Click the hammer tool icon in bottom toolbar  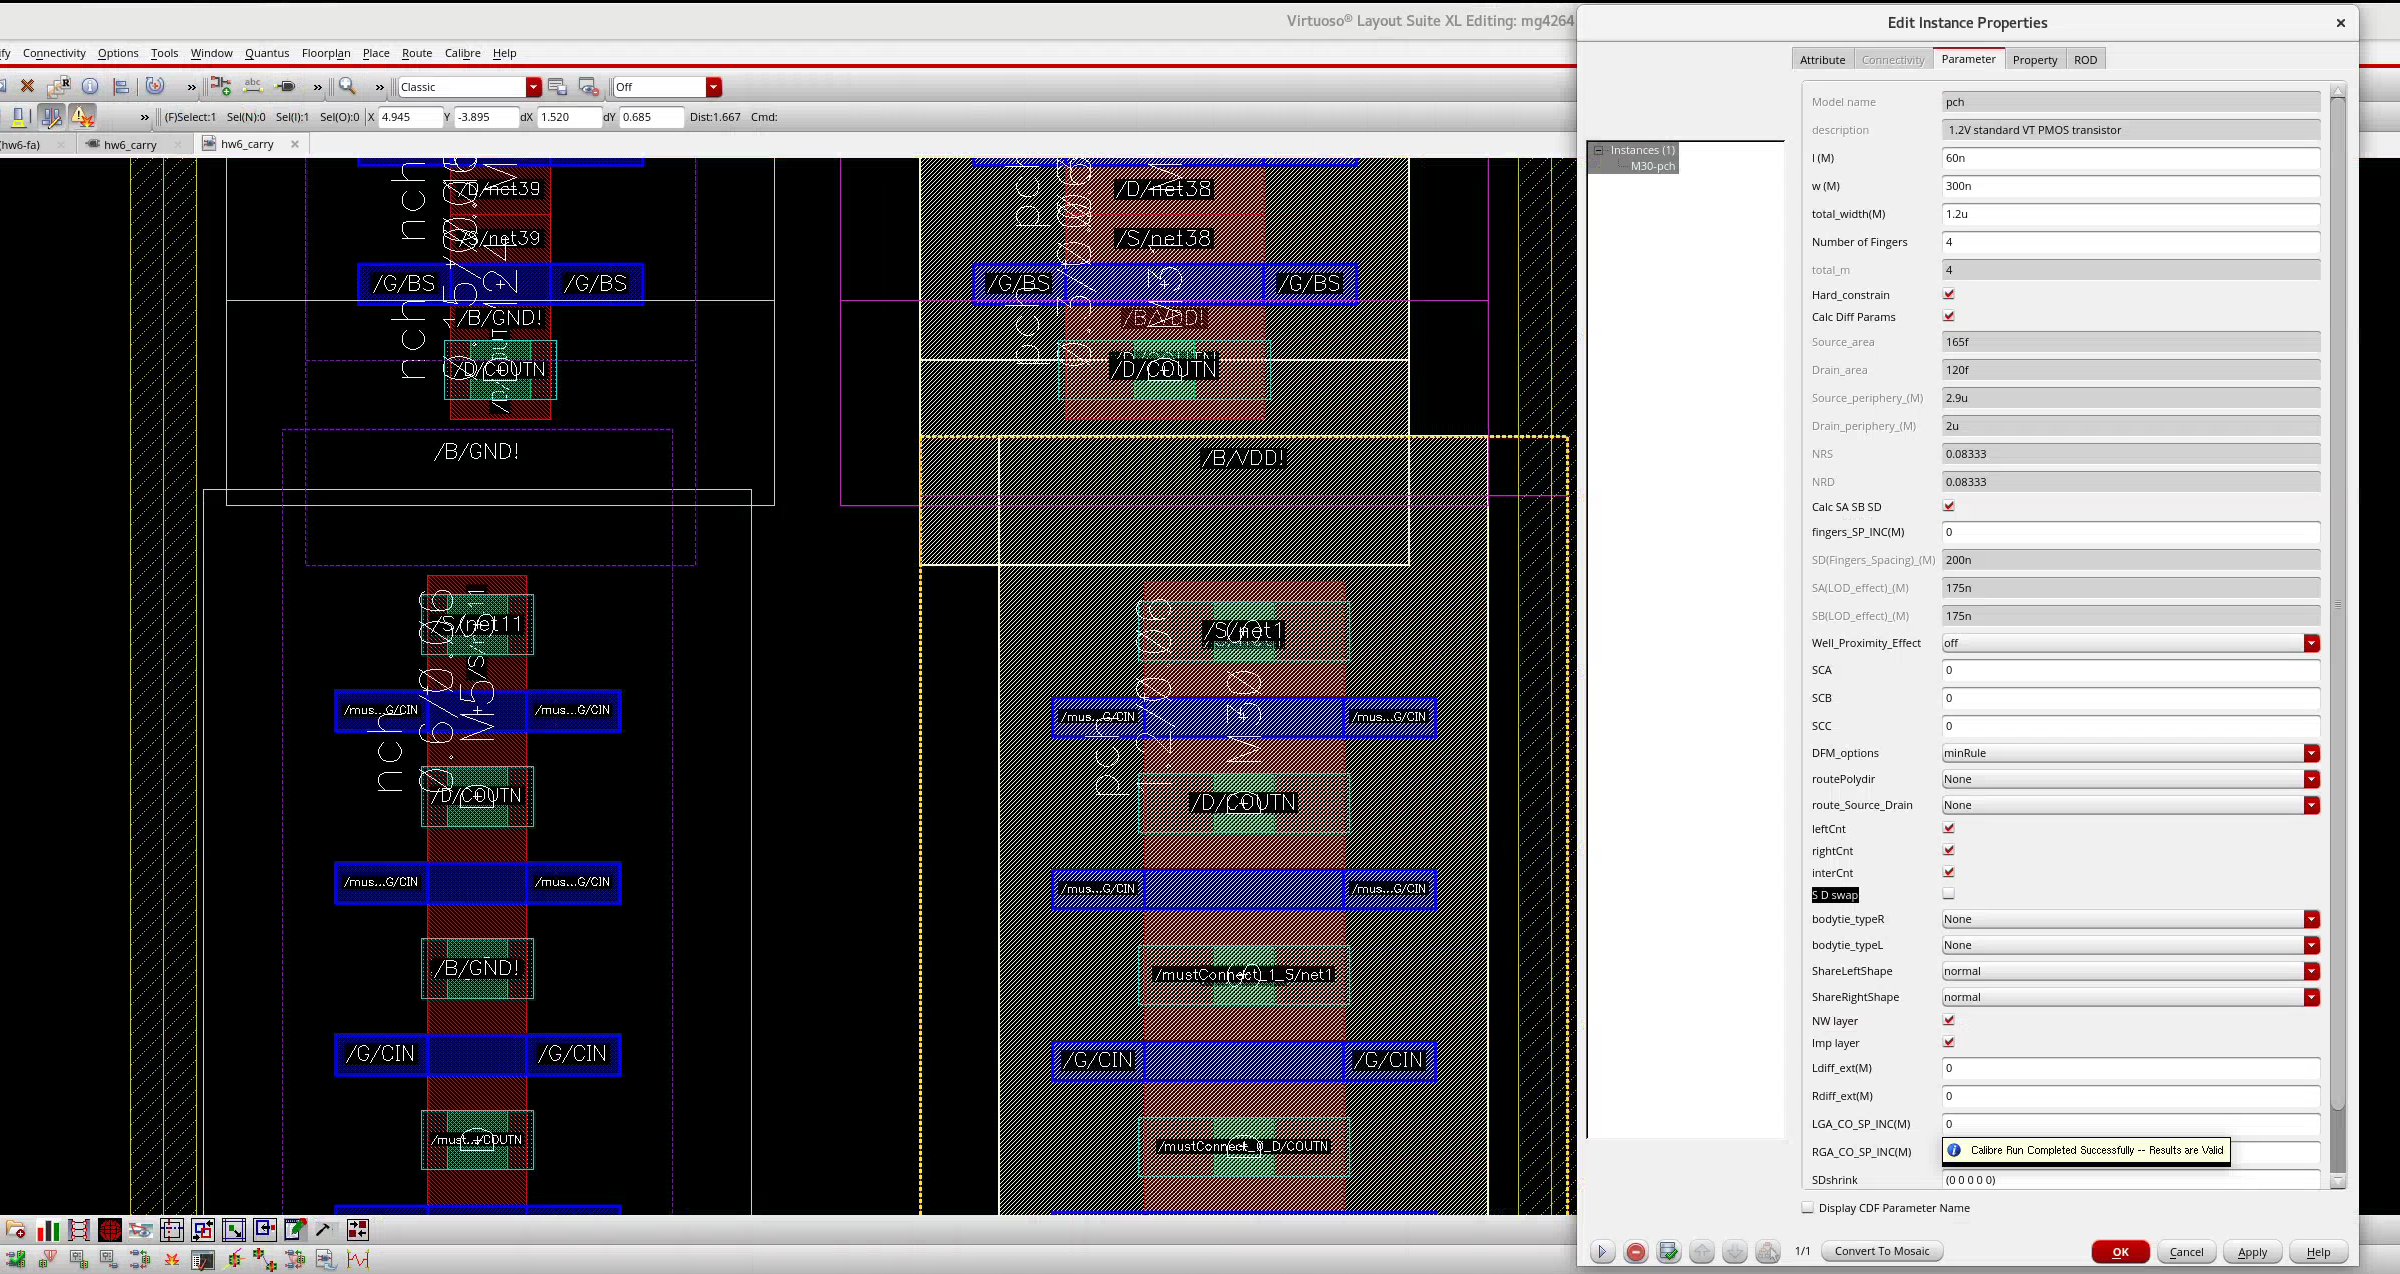[323, 1230]
